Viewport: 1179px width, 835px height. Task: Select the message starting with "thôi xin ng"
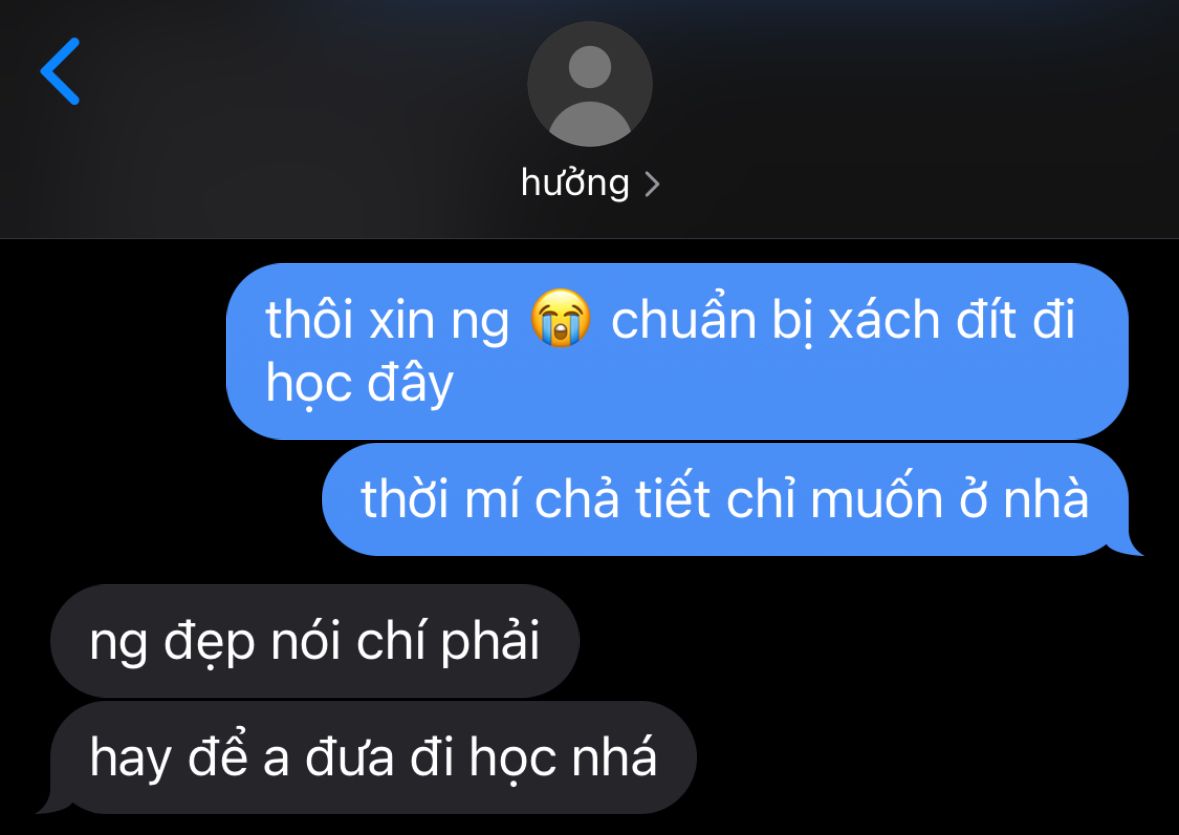pyautogui.click(x=677, y=351)
